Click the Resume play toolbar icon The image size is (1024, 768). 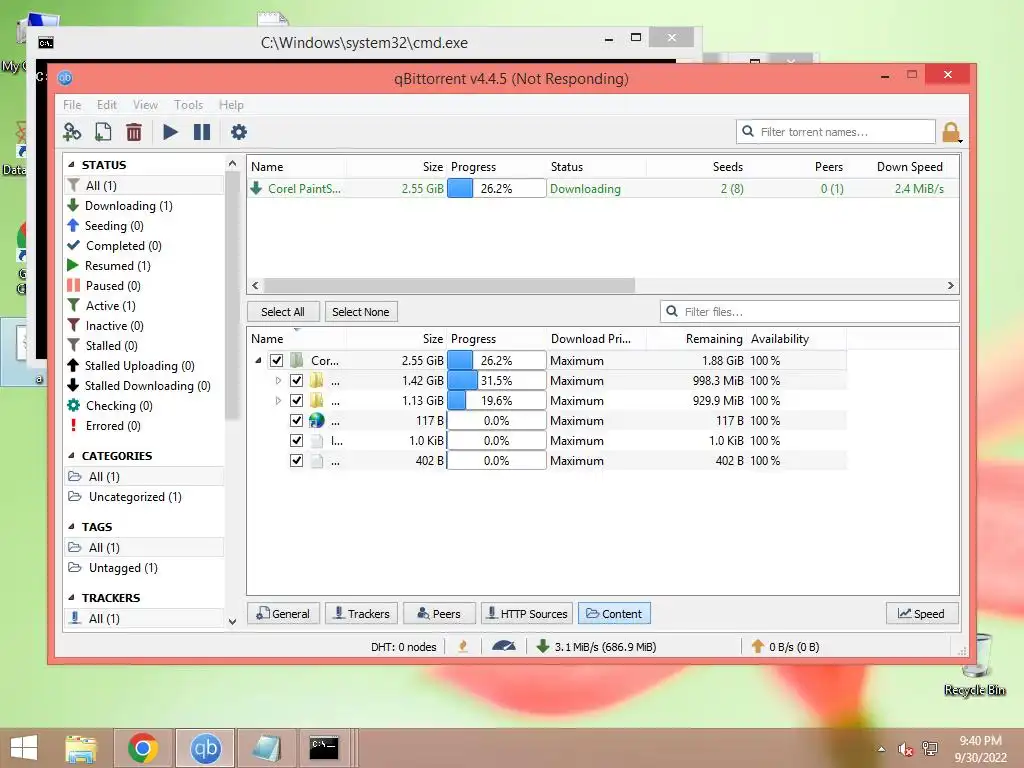point(170,132)
